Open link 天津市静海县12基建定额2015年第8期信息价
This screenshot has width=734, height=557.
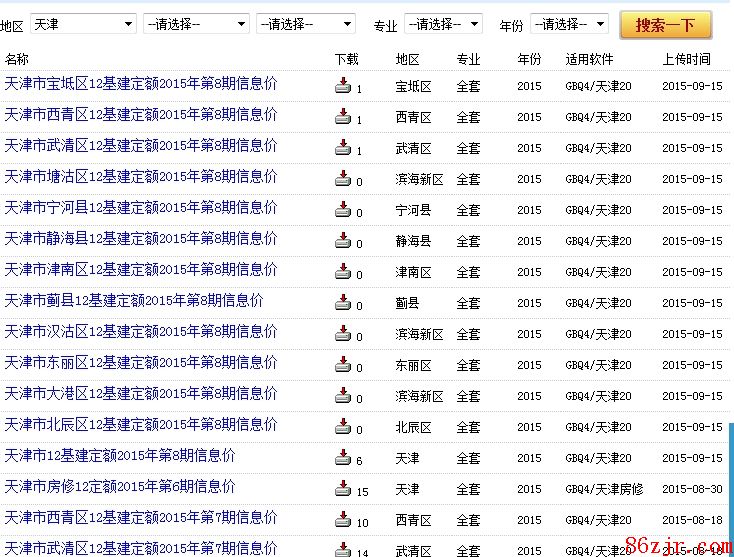pyautogui.click(x=141, y=239)
